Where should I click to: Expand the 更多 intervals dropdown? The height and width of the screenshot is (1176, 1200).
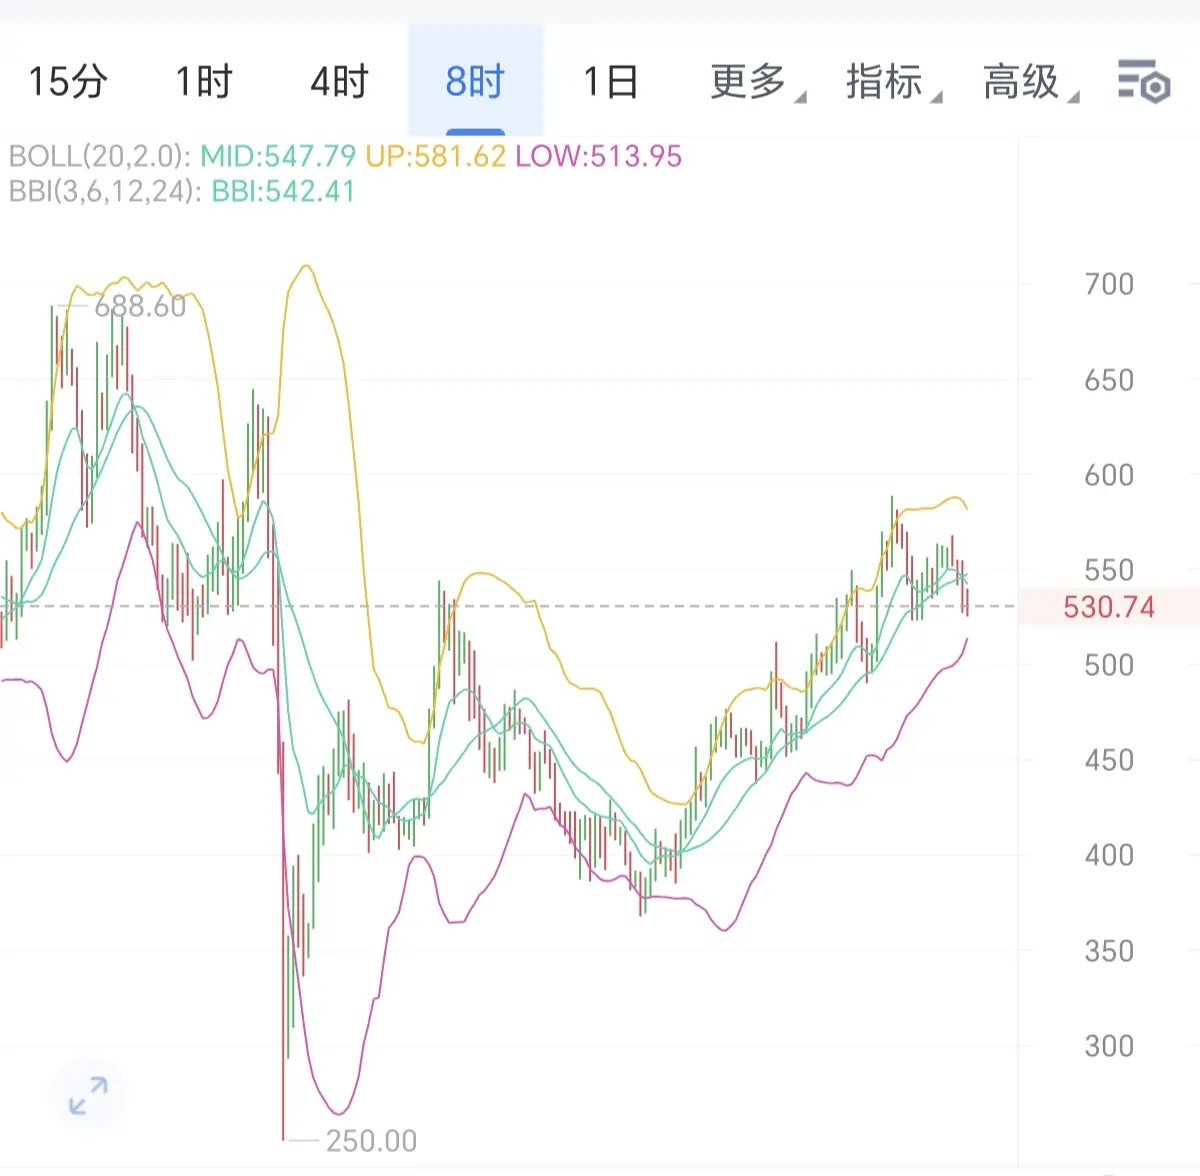tap(757, 82)
